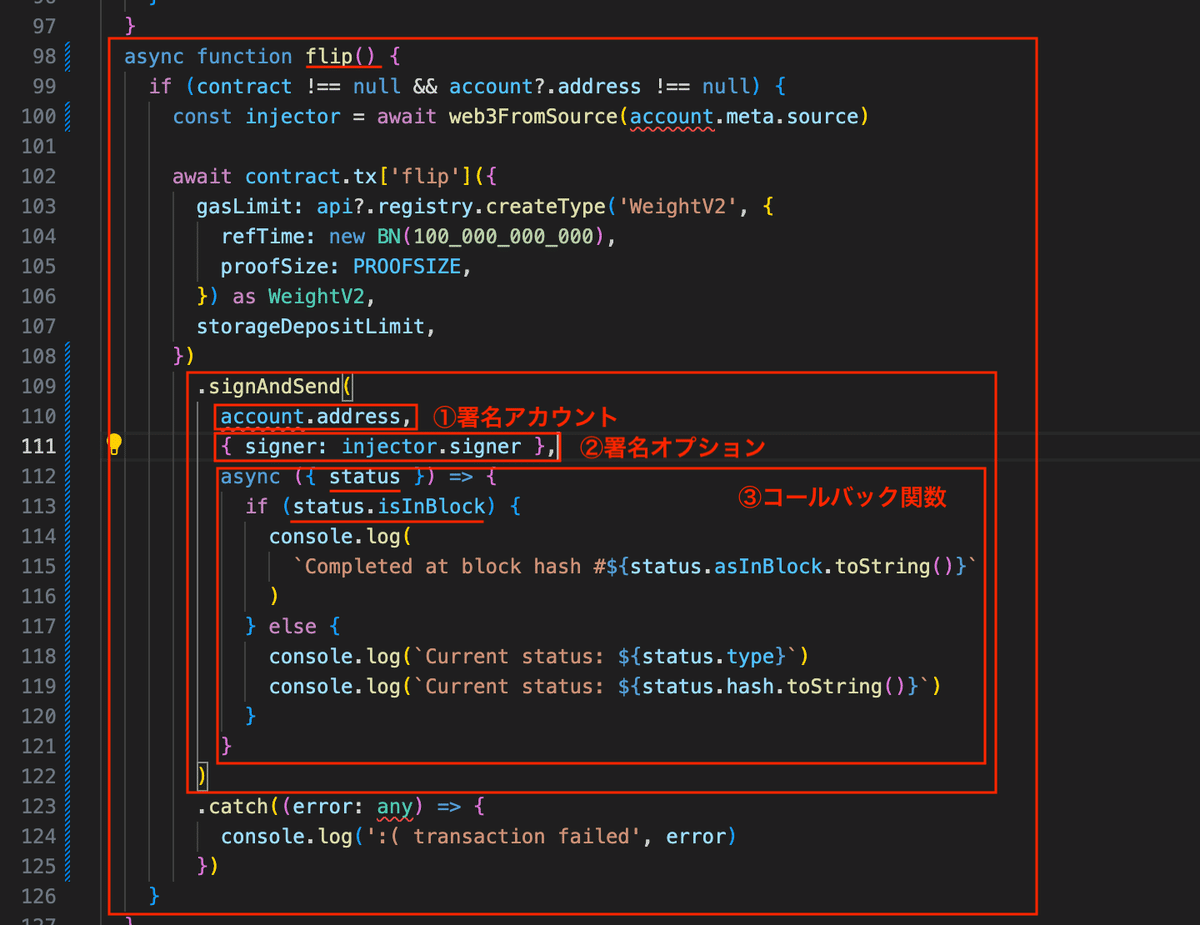This screenshot has height=925, width=1200.
Task: Click account.address on line 110
Action: 310,416
